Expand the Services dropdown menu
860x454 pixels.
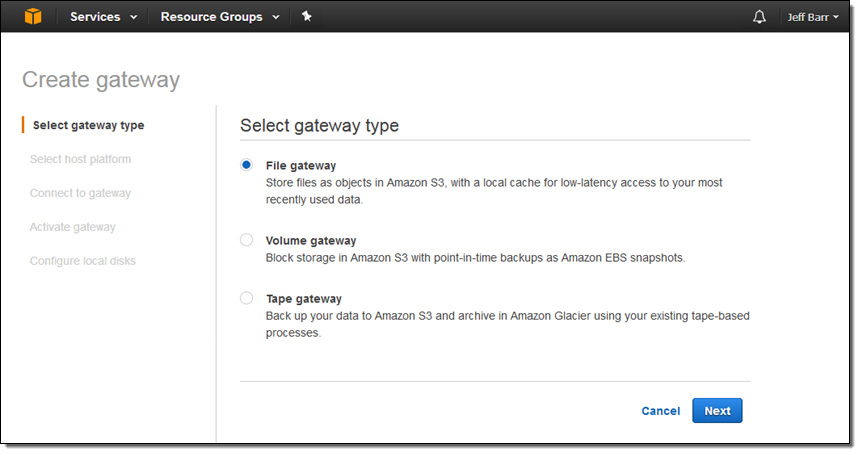(103, 17)
